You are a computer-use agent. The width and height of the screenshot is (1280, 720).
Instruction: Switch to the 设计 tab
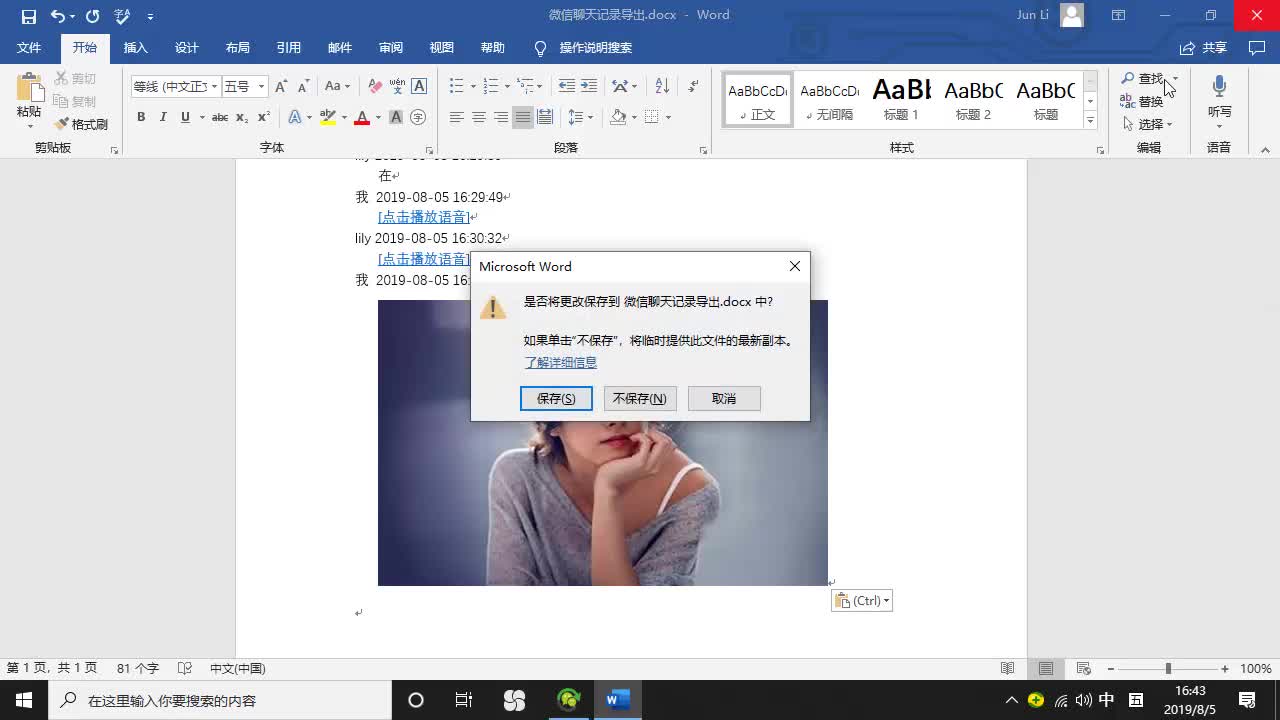186,47
